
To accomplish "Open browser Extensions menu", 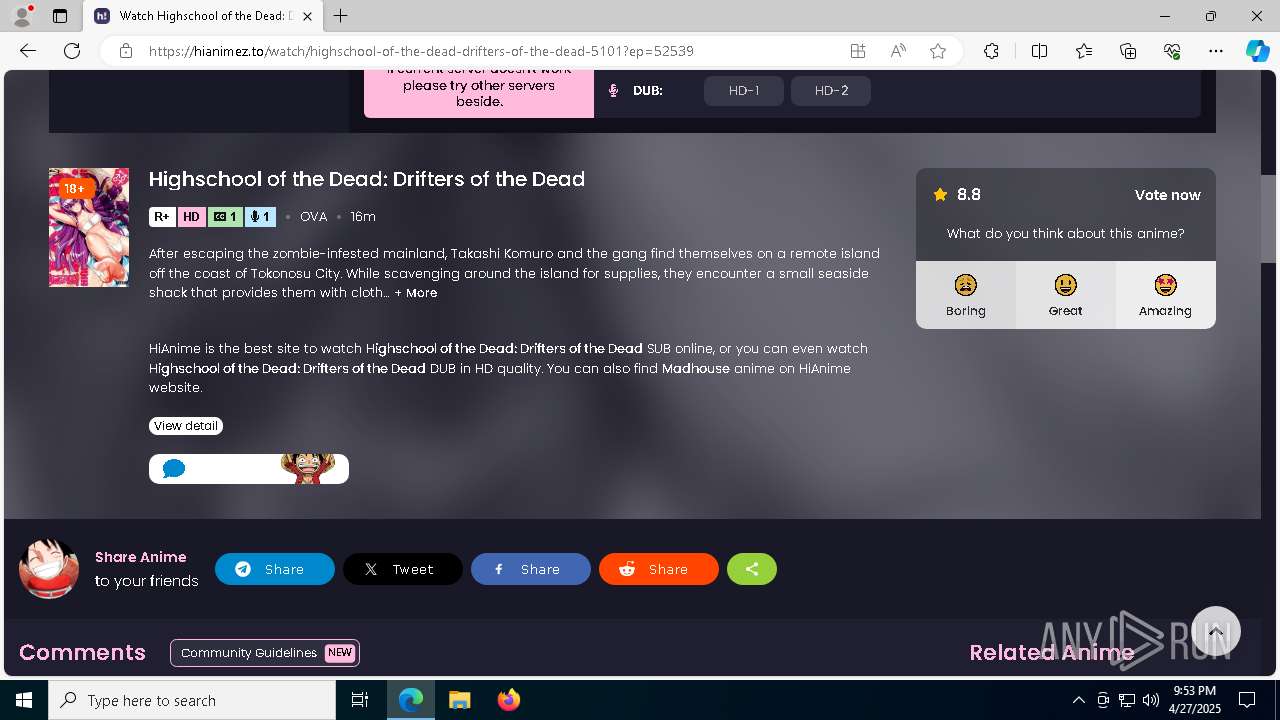I will click(991, 51).
